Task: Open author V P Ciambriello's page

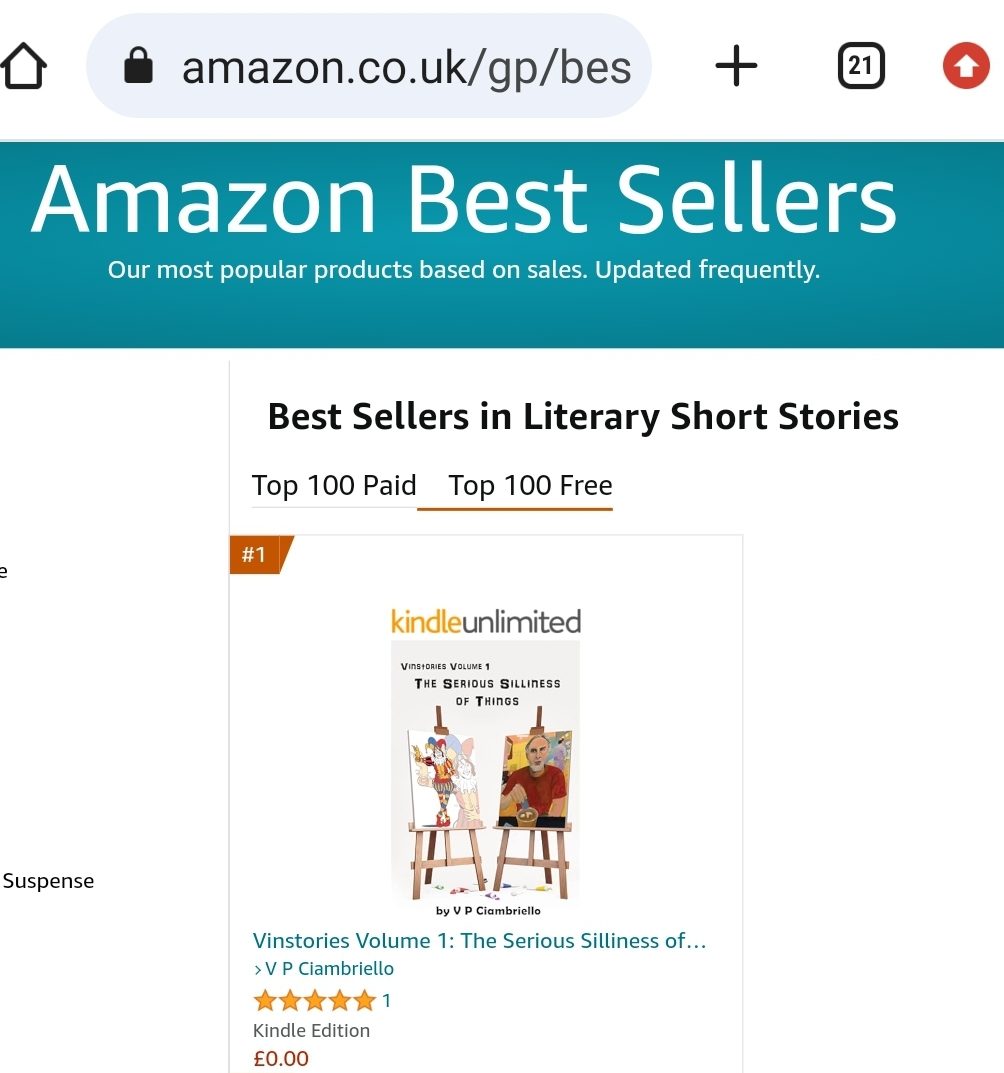Action: pos(329,969)
